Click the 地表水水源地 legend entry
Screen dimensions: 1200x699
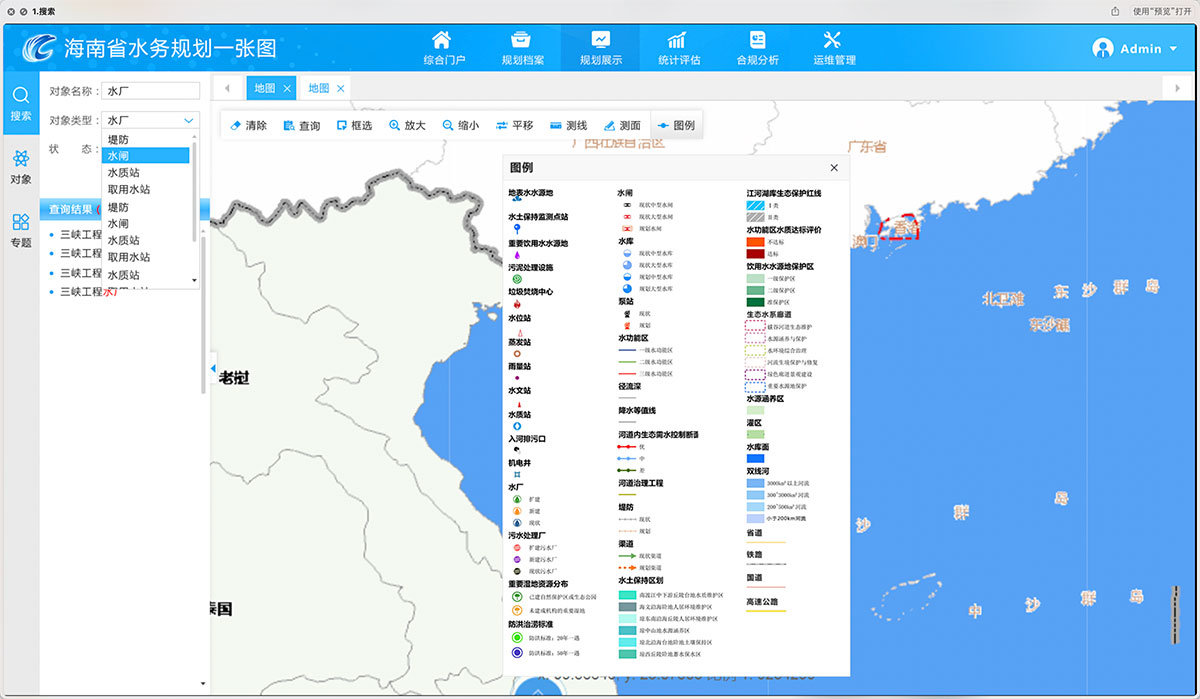click(530, 193)
